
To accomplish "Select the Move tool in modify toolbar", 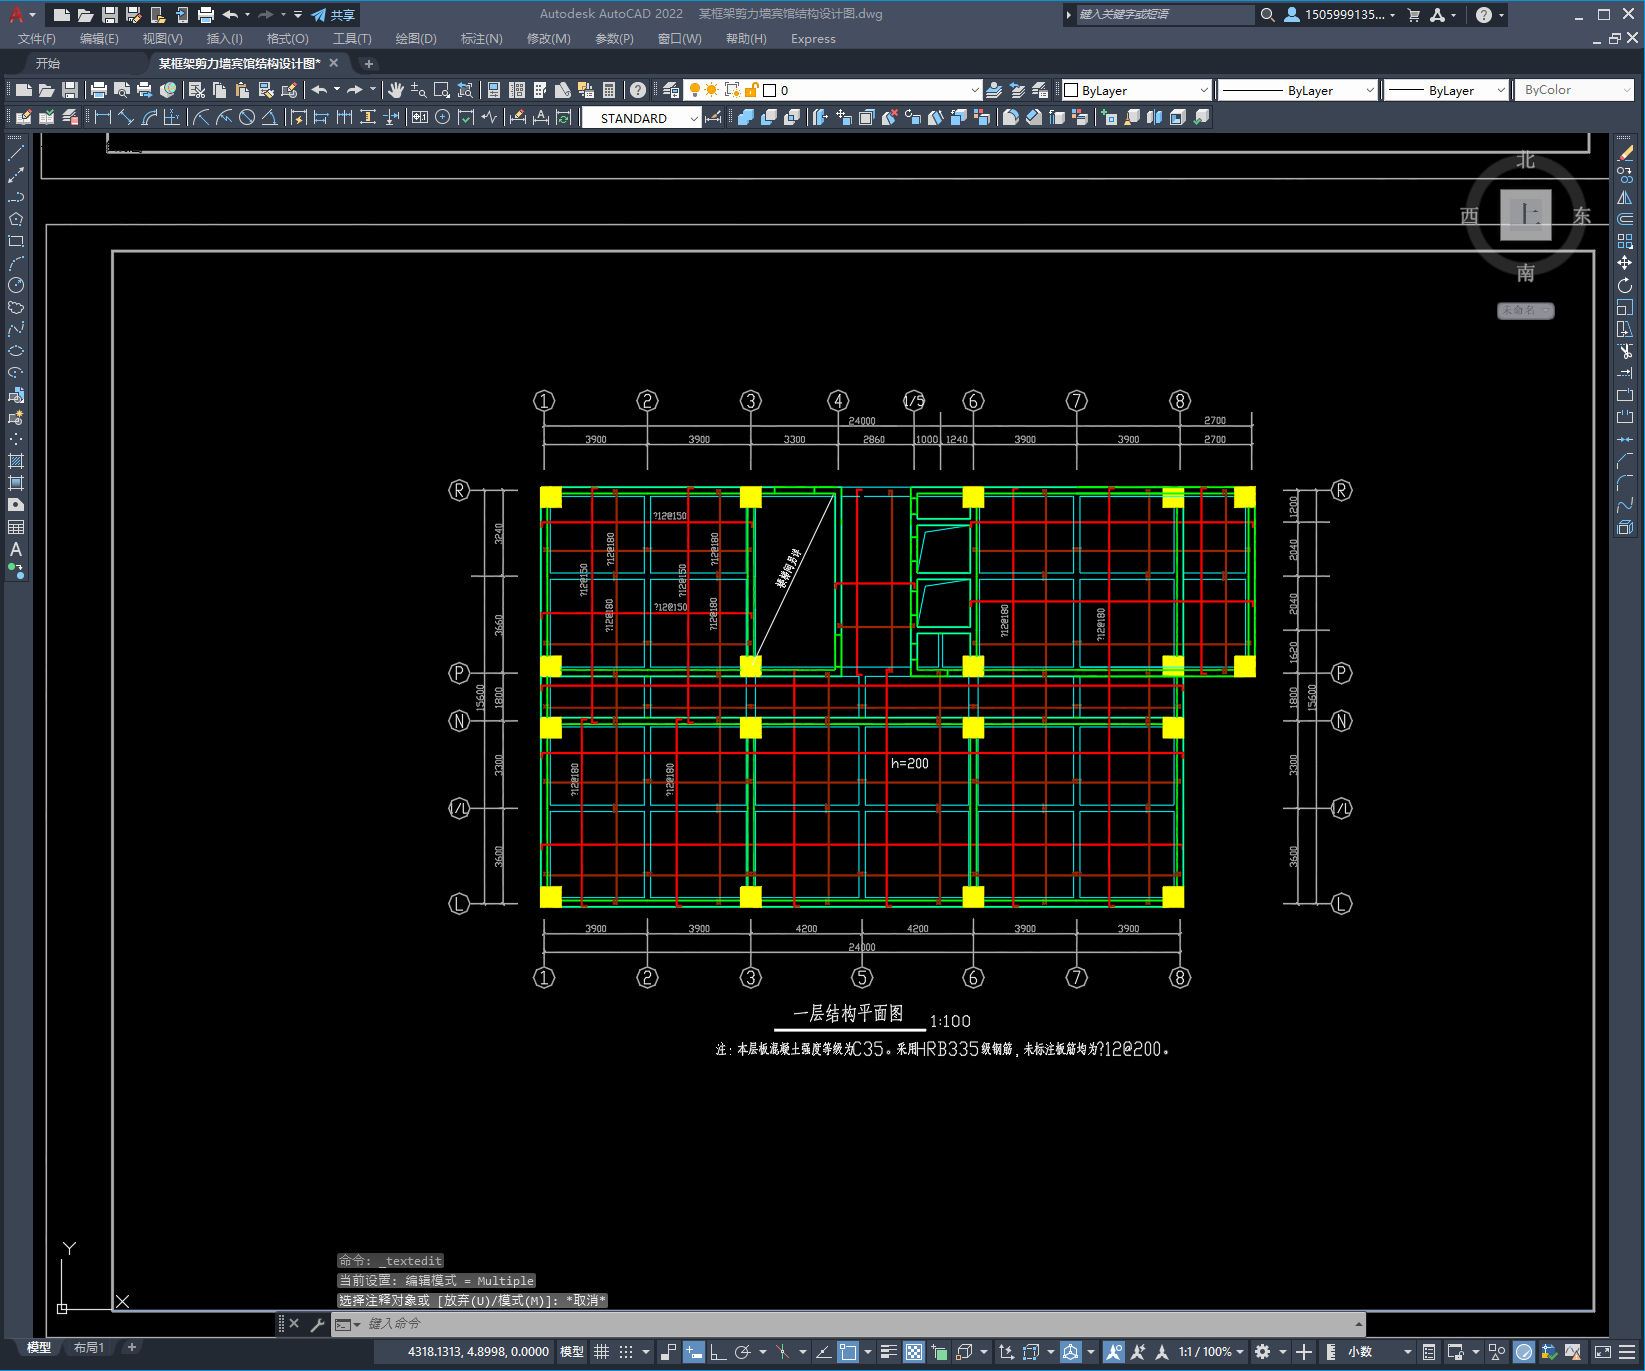I will [1625, 263].
